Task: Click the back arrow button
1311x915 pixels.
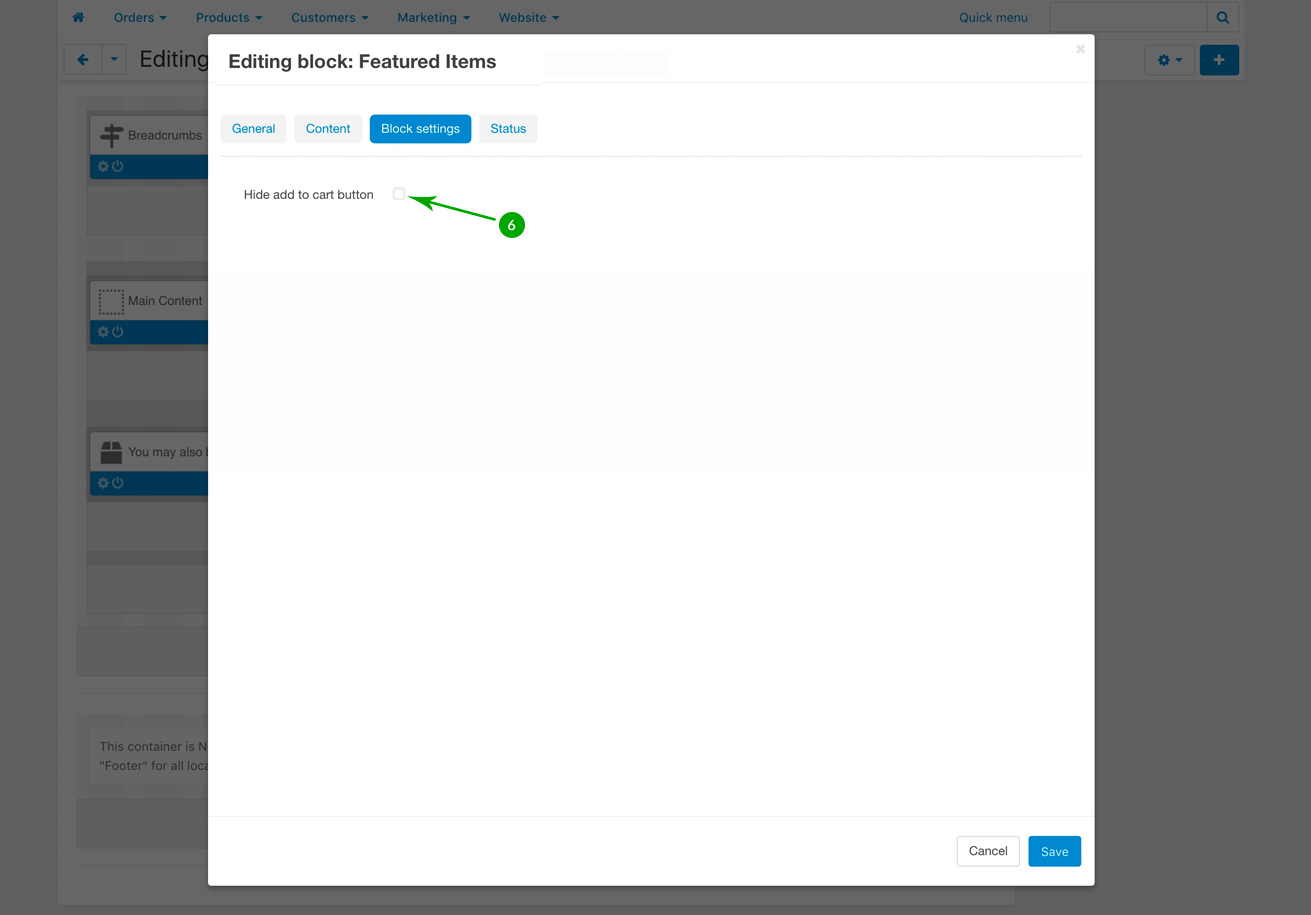Action: point(83,60)
